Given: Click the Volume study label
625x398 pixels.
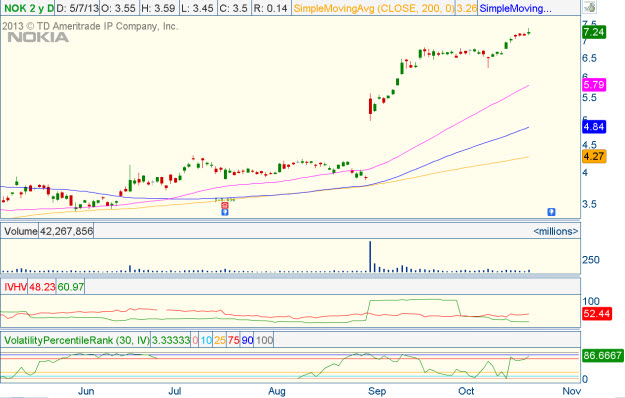Looking at the screenshot, I should click(x=20, y=231).
